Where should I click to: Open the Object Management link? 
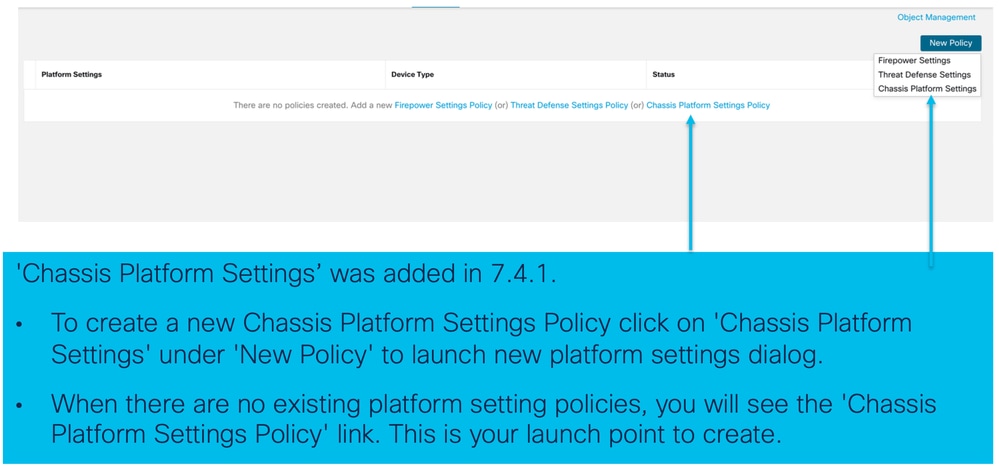pos(936,17)
